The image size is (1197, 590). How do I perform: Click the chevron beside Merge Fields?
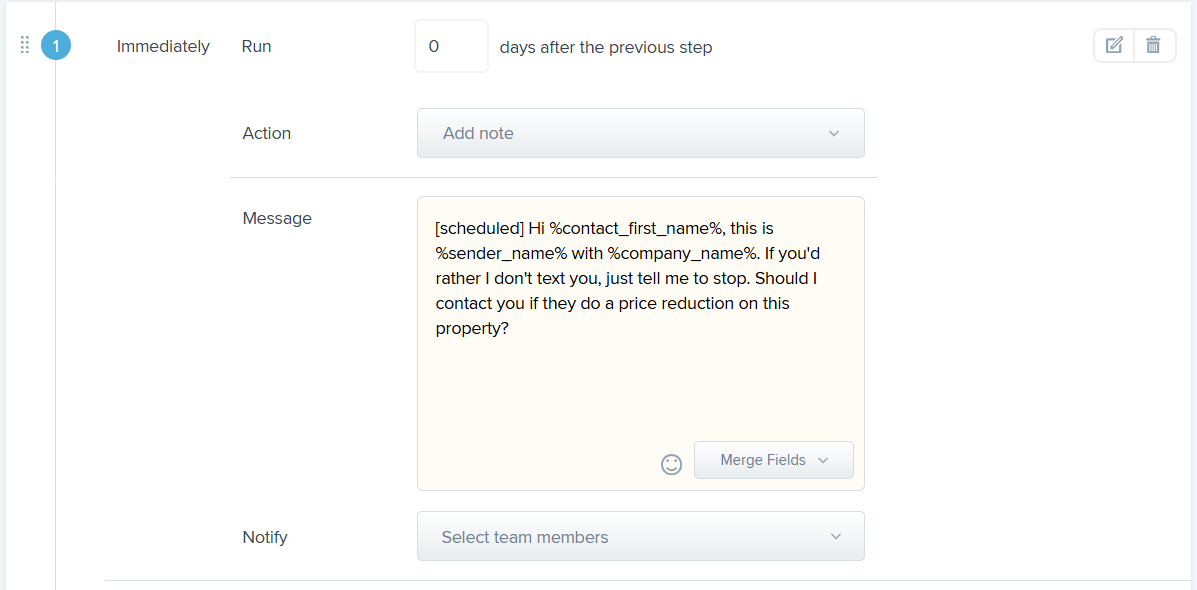coord(823,460)
